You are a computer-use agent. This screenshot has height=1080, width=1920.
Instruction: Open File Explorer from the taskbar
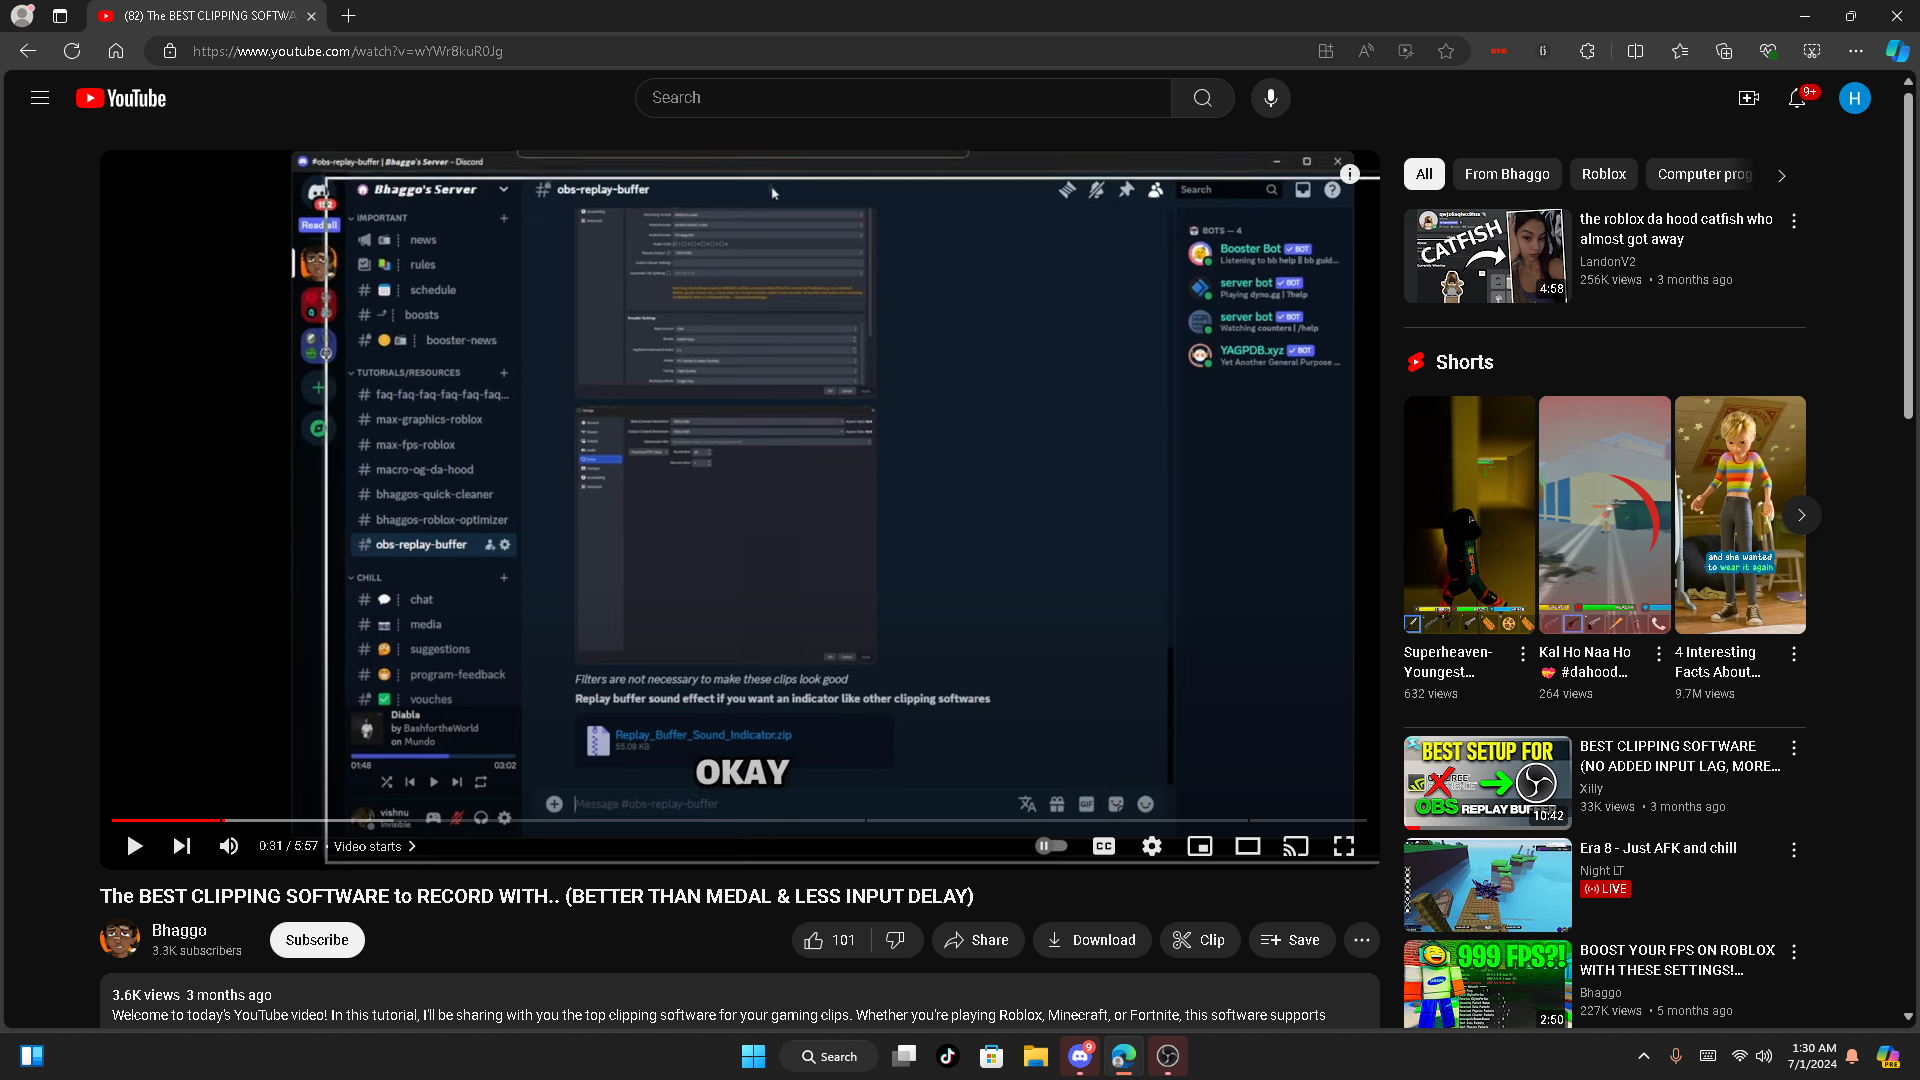pos(1035,1056)
